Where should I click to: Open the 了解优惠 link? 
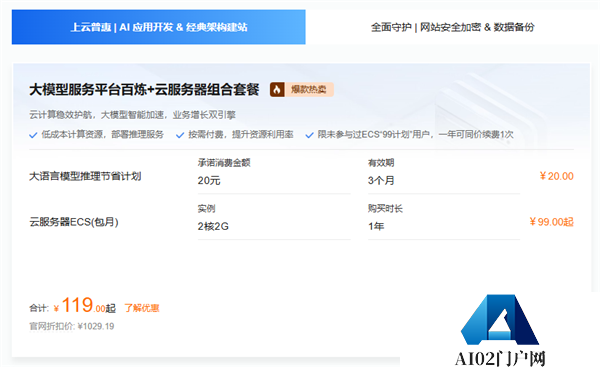[142, 308]
